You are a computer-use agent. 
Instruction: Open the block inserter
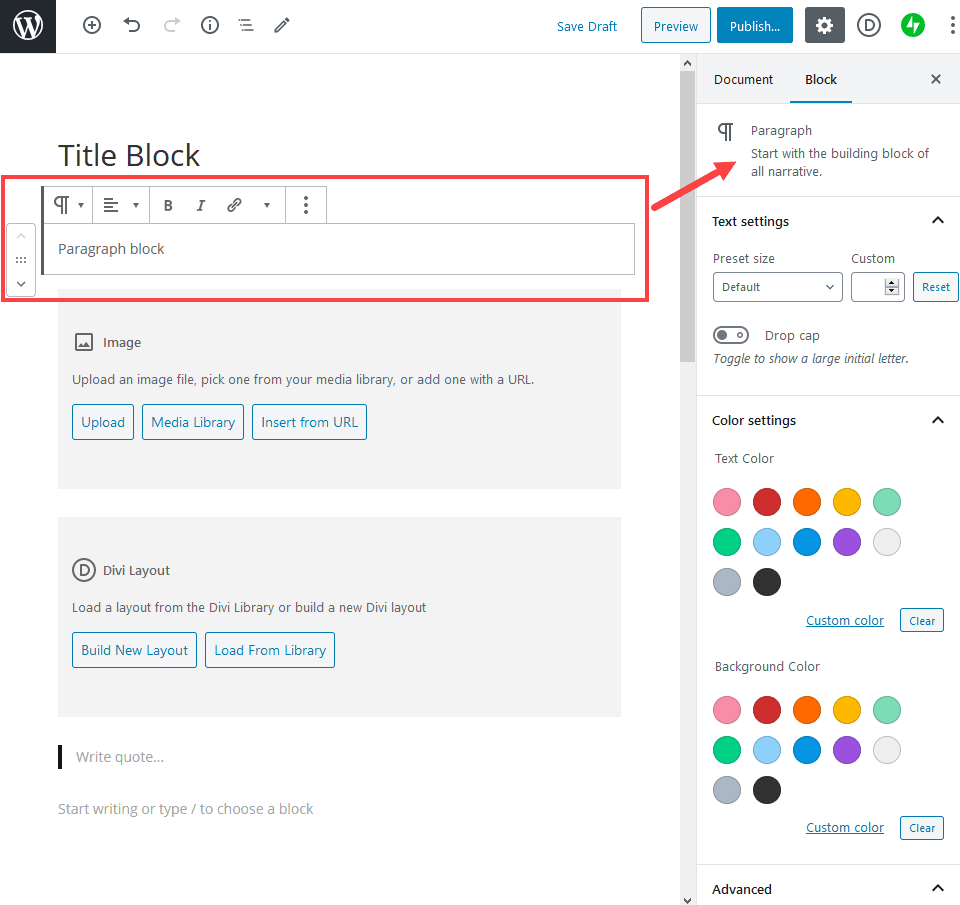tap(91, 25)
